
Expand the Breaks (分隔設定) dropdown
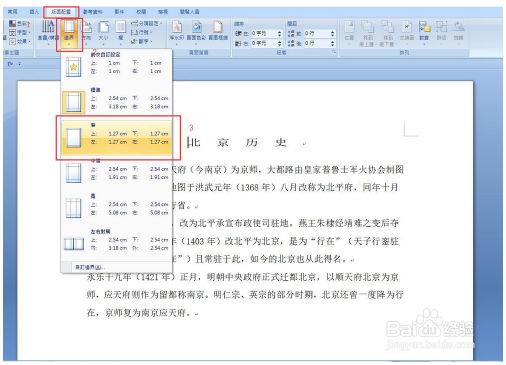pyautogui.click(x=147, y=23)
